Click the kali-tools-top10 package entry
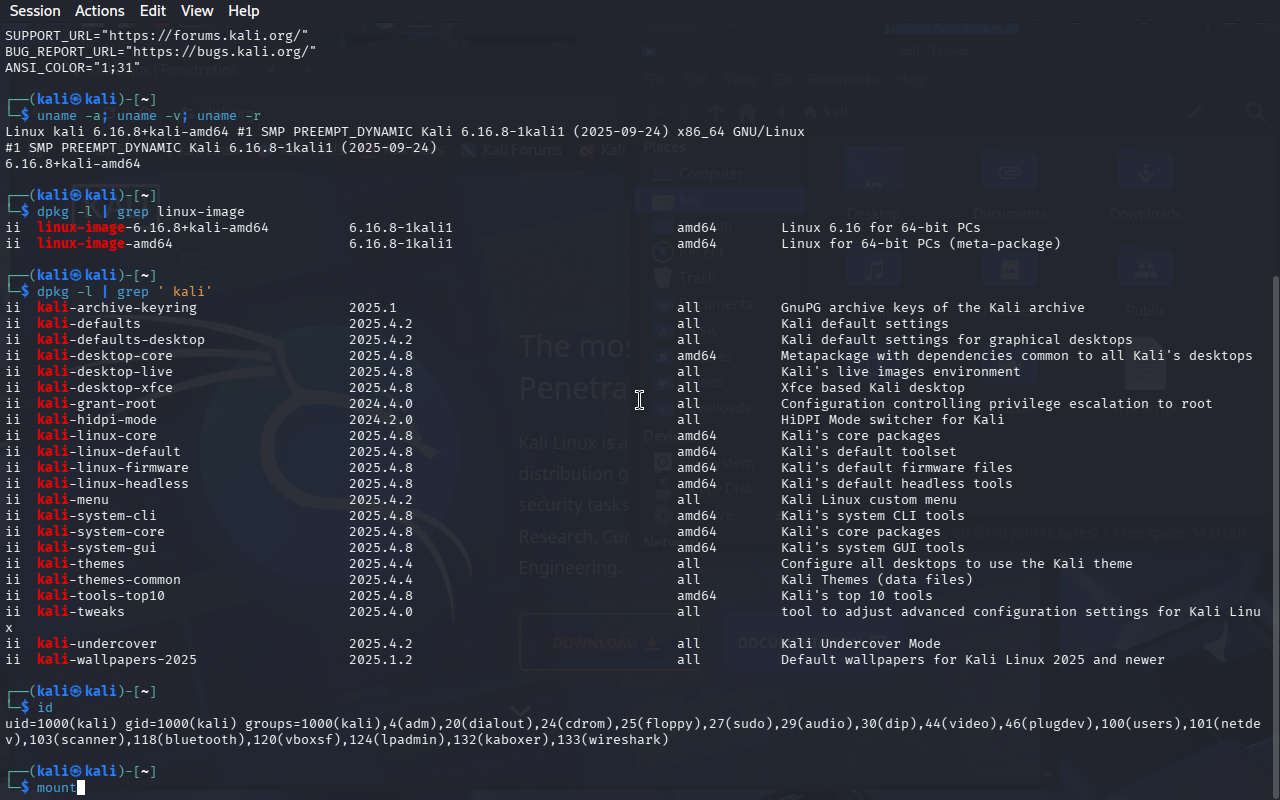1280x800 pixels. (100, 596)
